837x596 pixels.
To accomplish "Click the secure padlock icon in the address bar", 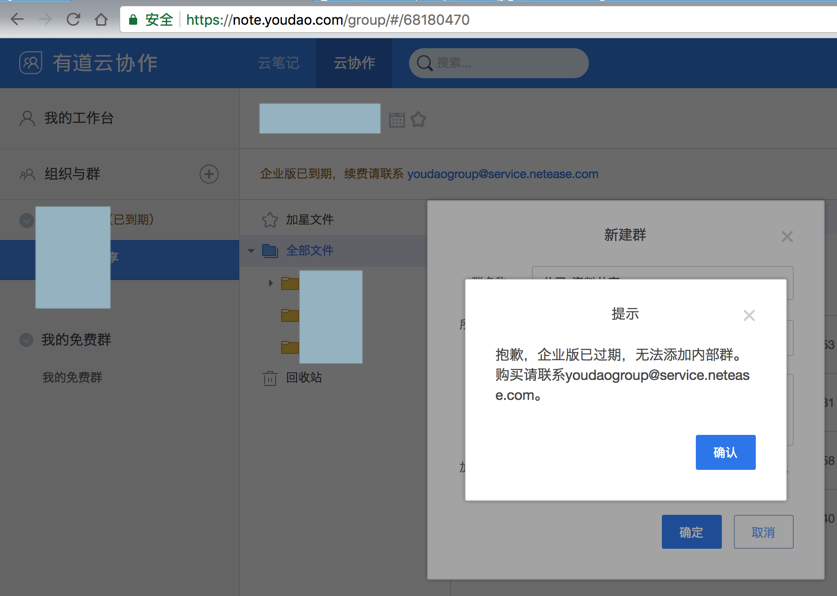I will [x=133, y=20].
